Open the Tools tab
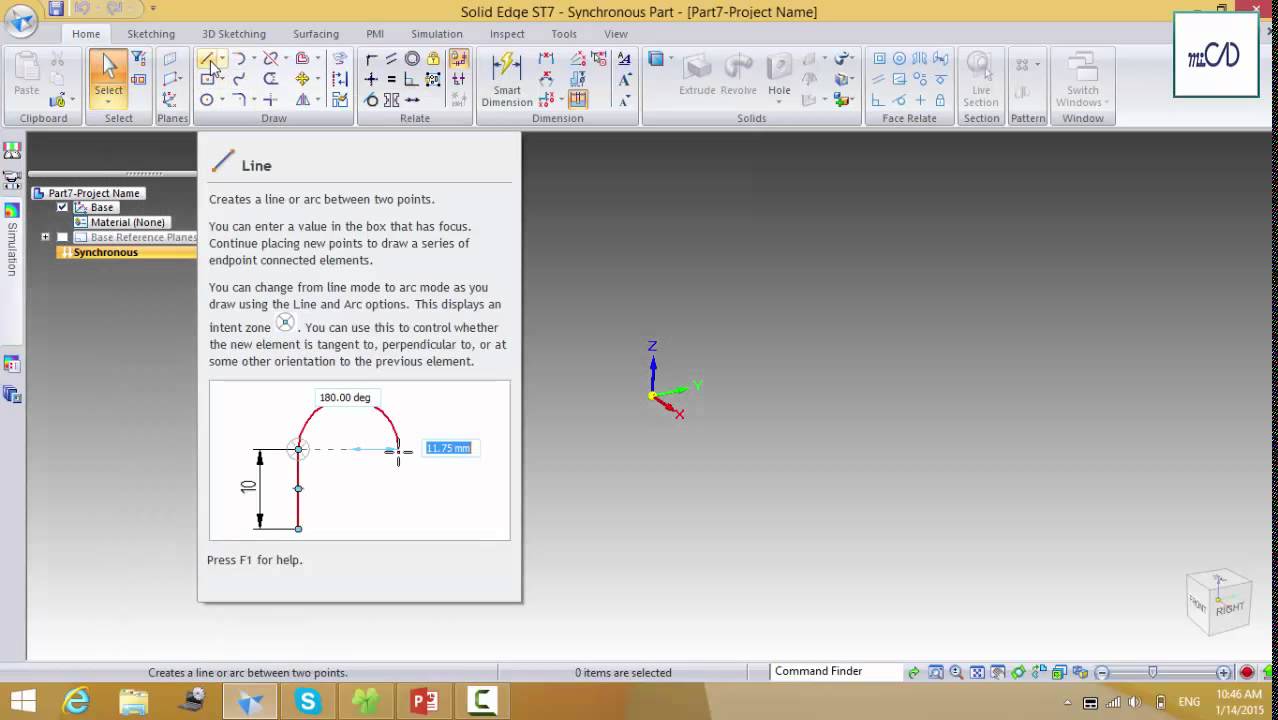 coord(564,34)
